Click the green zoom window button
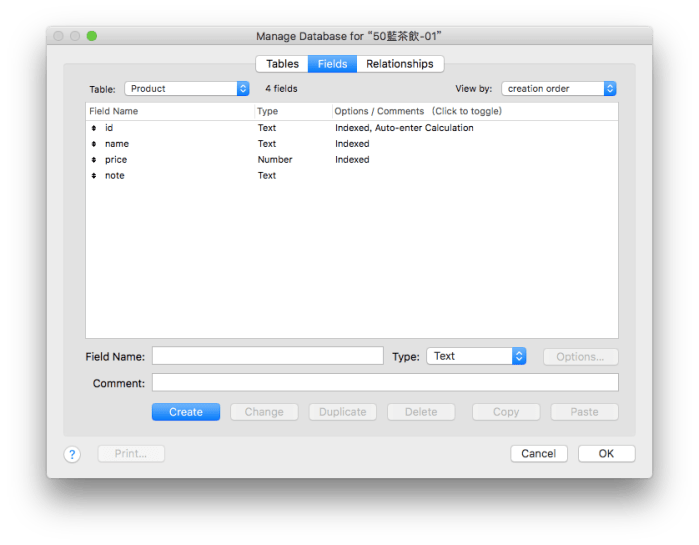The image size is (699, 545). coord(92,36)
